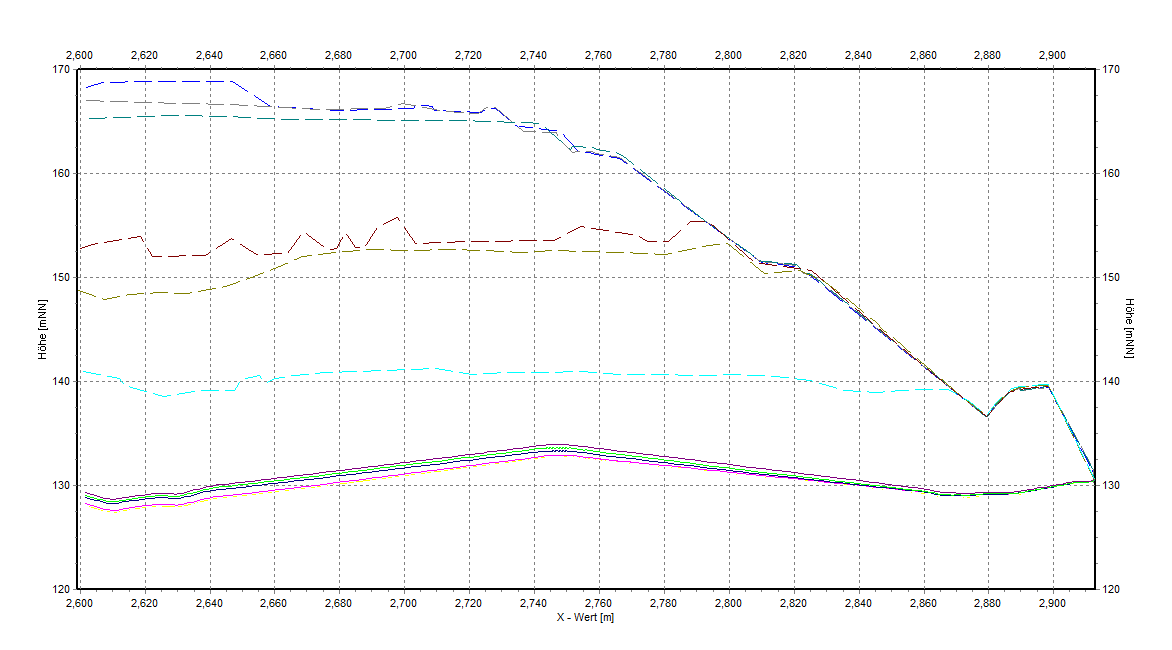Pick "2,780" on the top X axis

pyautogui.click(x=664, y=55)
